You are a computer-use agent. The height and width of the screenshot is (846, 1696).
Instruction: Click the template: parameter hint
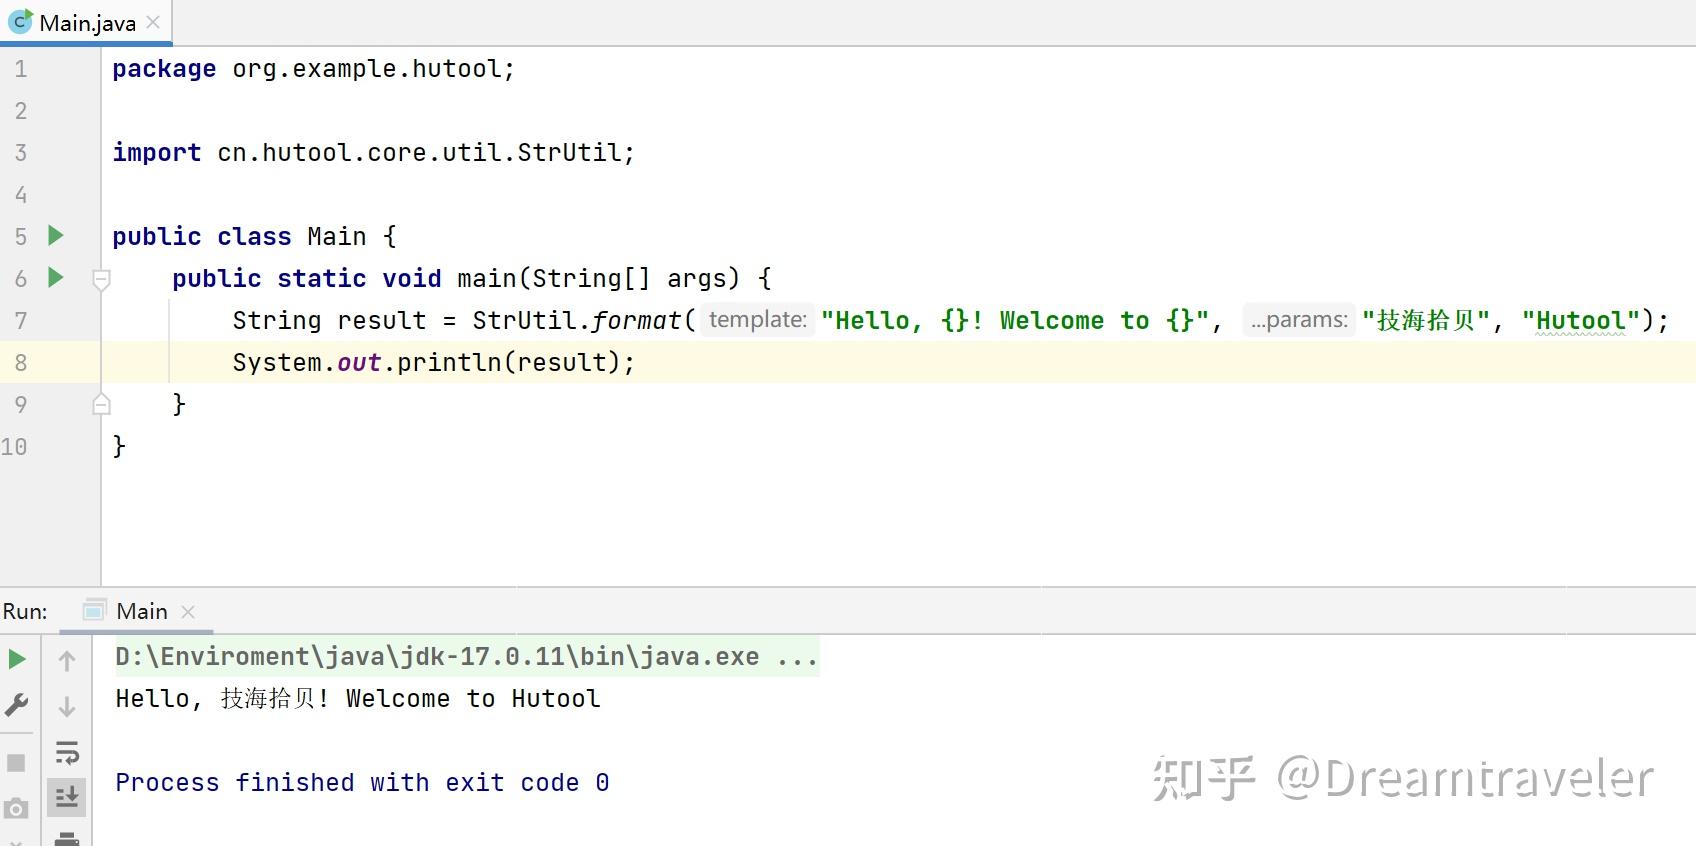(x=757, y=320)
